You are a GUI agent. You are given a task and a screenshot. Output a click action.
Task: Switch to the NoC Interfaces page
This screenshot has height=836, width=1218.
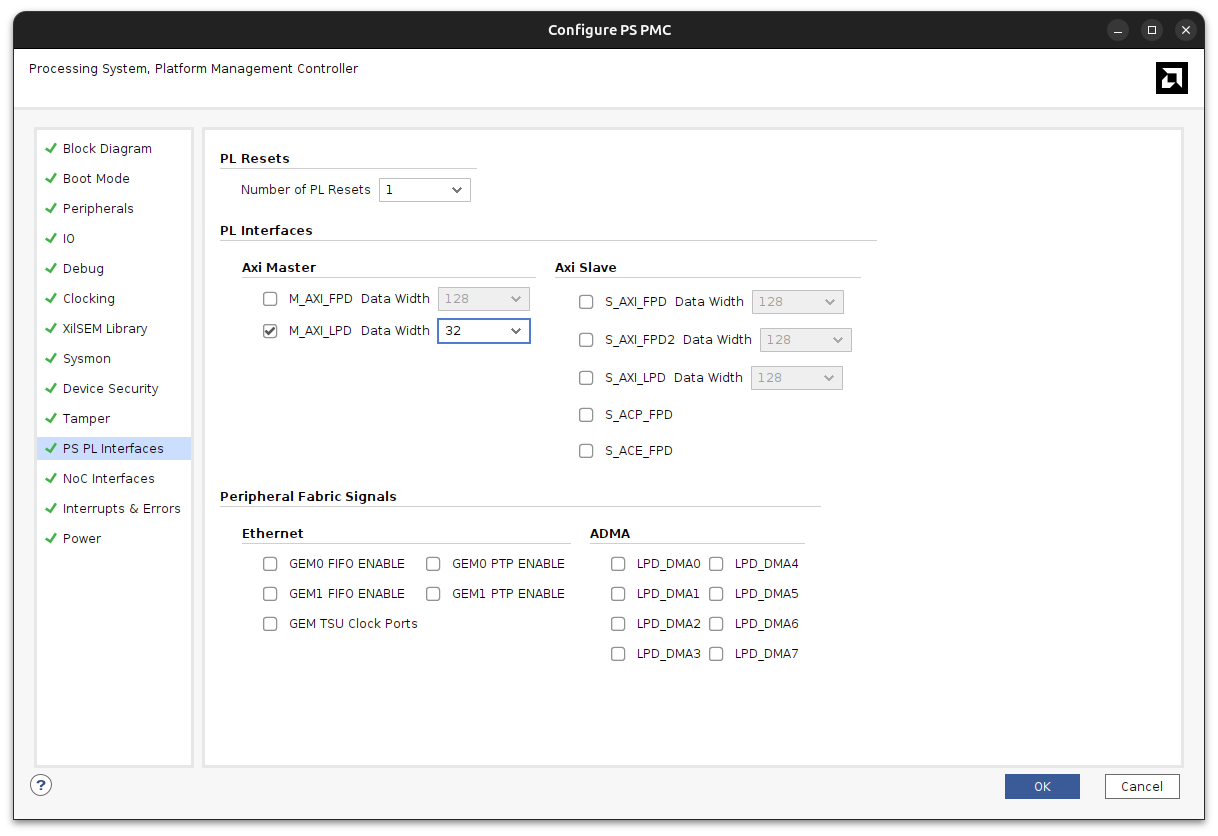coord(108,478)
